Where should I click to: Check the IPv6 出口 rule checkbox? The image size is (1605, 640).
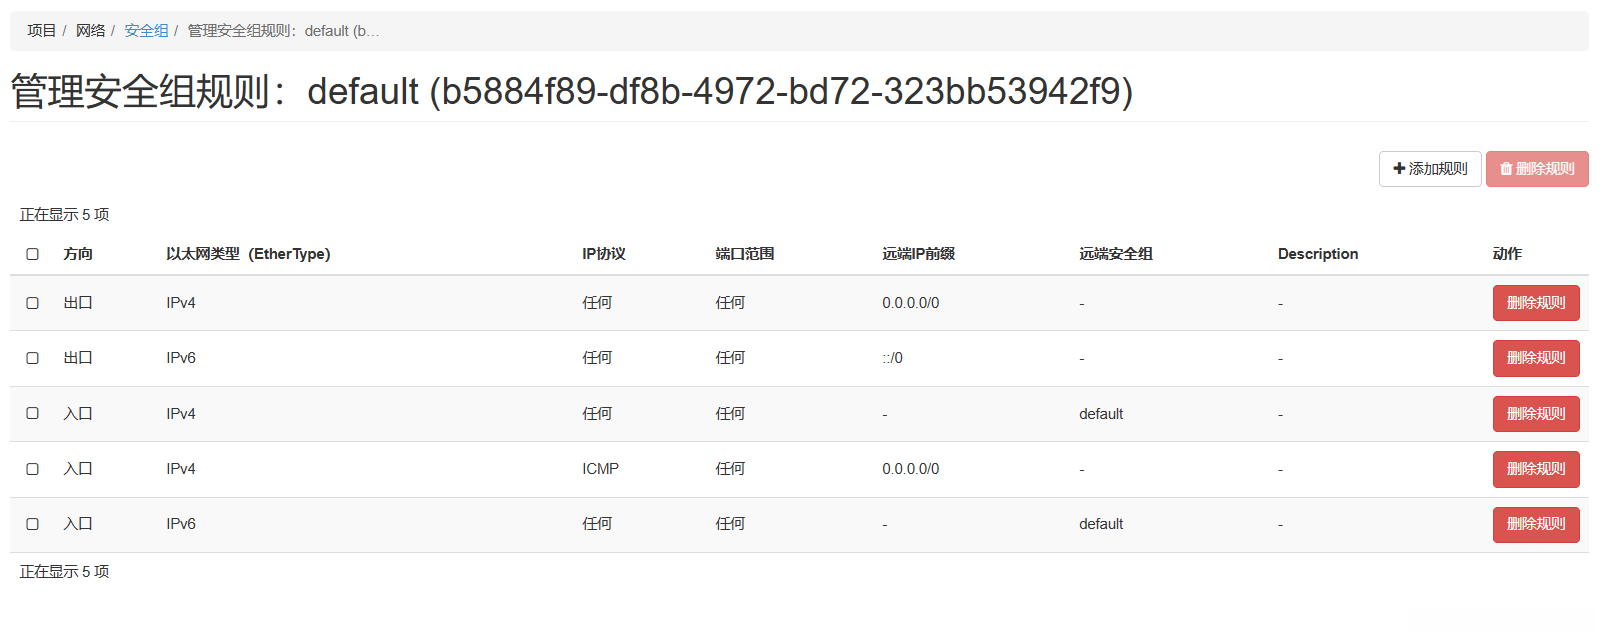tap(33, 358)
